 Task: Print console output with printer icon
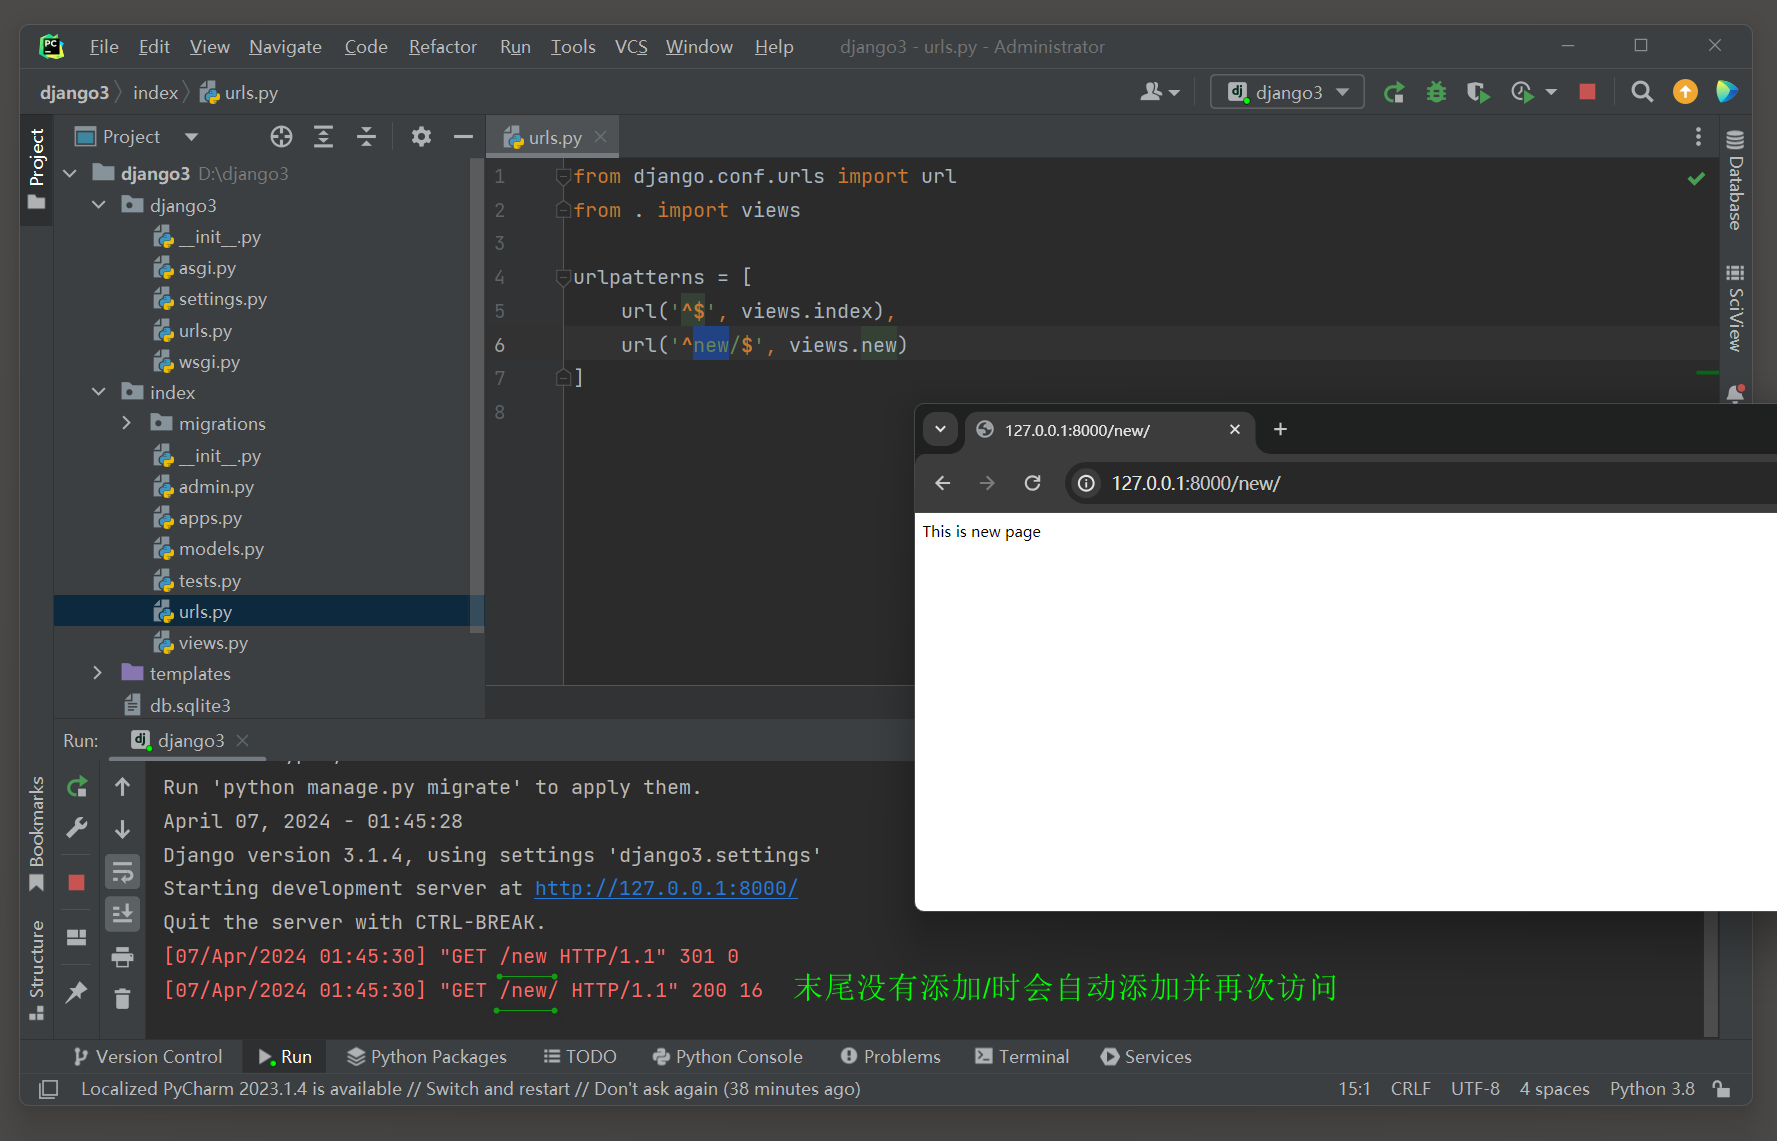[122, 957]
